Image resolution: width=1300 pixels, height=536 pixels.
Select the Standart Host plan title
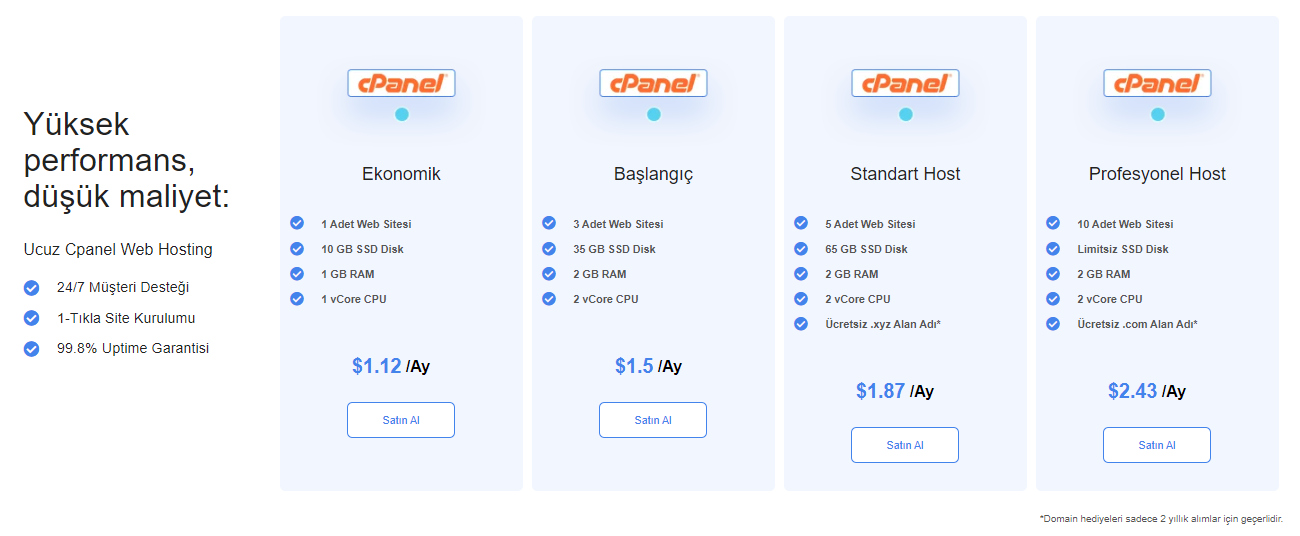(x=905, y=174)
